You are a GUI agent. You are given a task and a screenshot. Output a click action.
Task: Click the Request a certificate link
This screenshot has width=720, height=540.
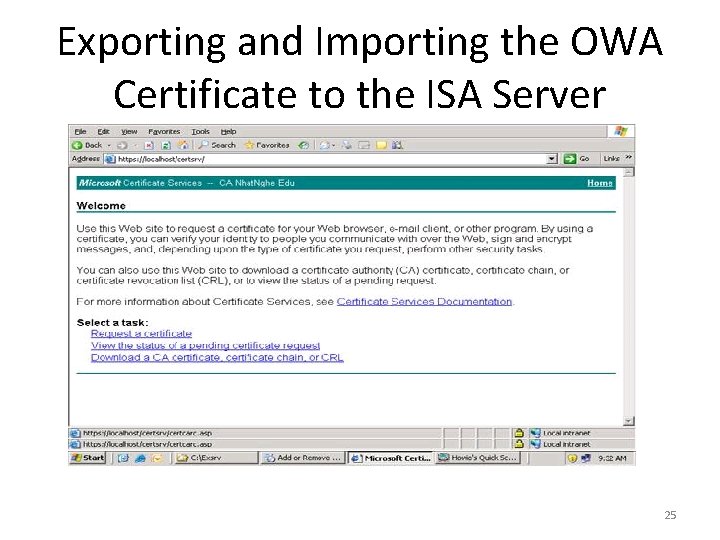point(141,334)
